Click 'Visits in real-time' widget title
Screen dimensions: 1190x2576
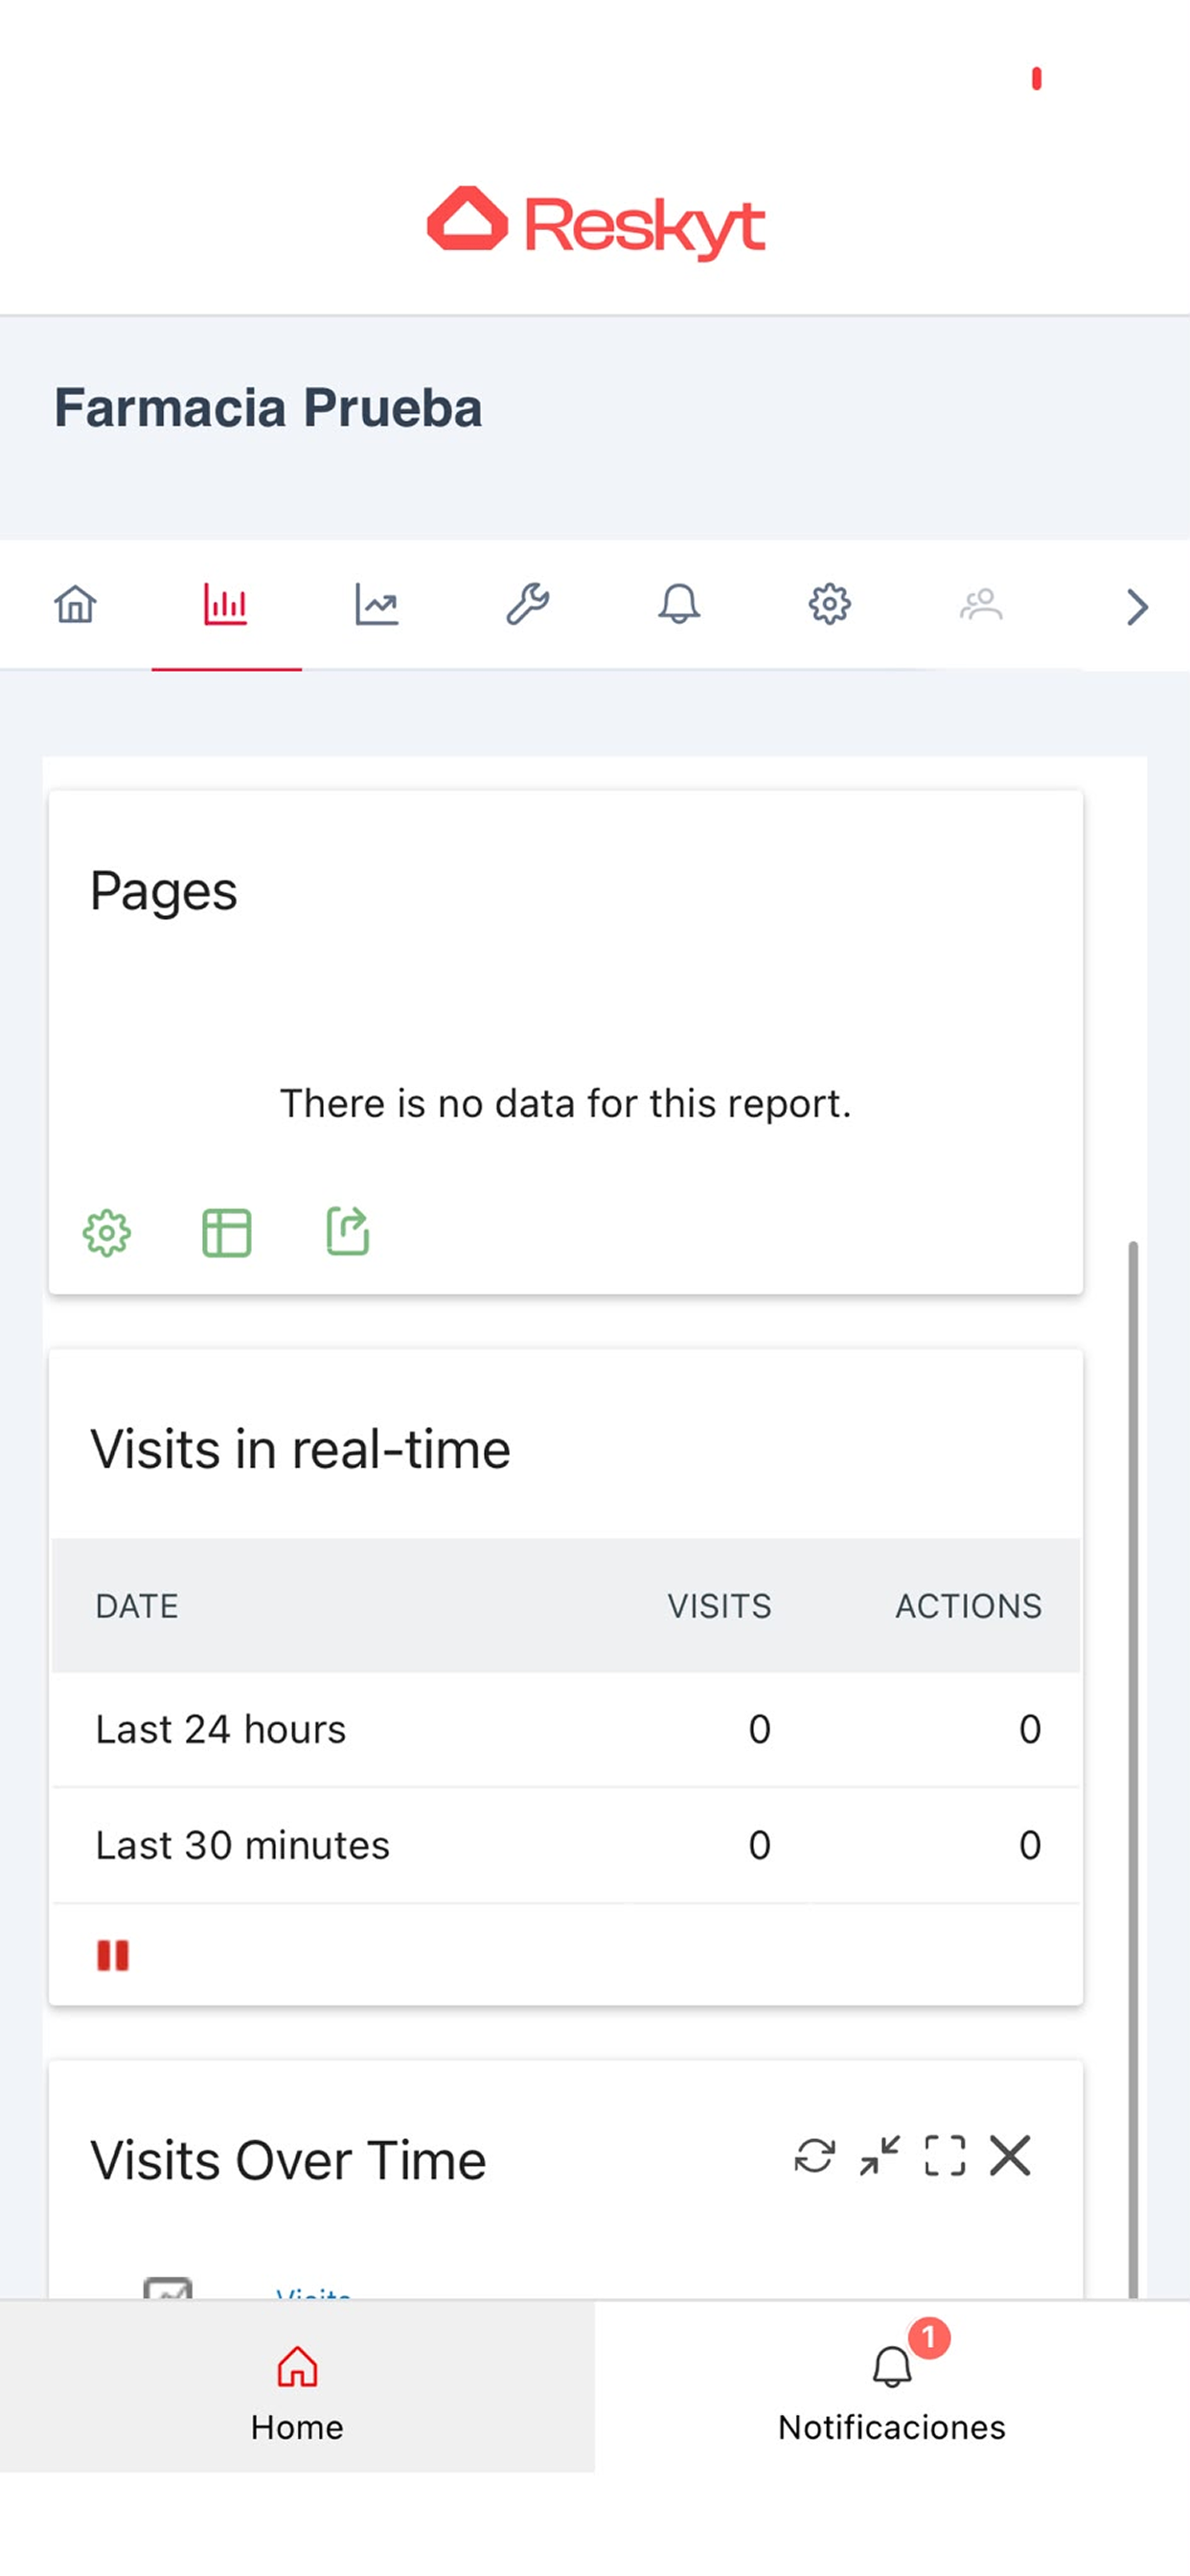pyautogui.click(x=300, y=1449)
